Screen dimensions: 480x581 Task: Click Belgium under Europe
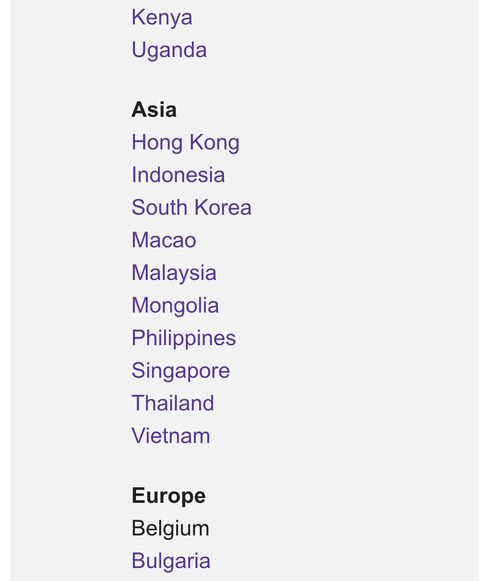[x=171, y=528]
